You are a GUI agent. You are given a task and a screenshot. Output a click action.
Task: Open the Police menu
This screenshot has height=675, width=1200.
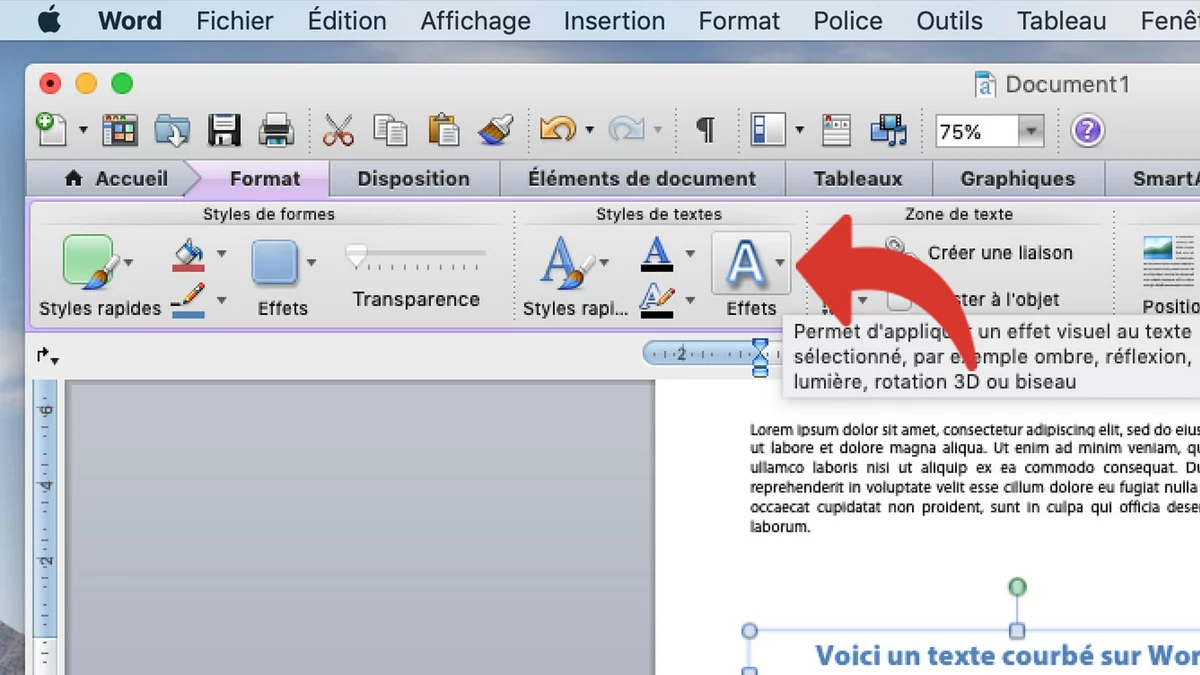[x=848, y=21]
